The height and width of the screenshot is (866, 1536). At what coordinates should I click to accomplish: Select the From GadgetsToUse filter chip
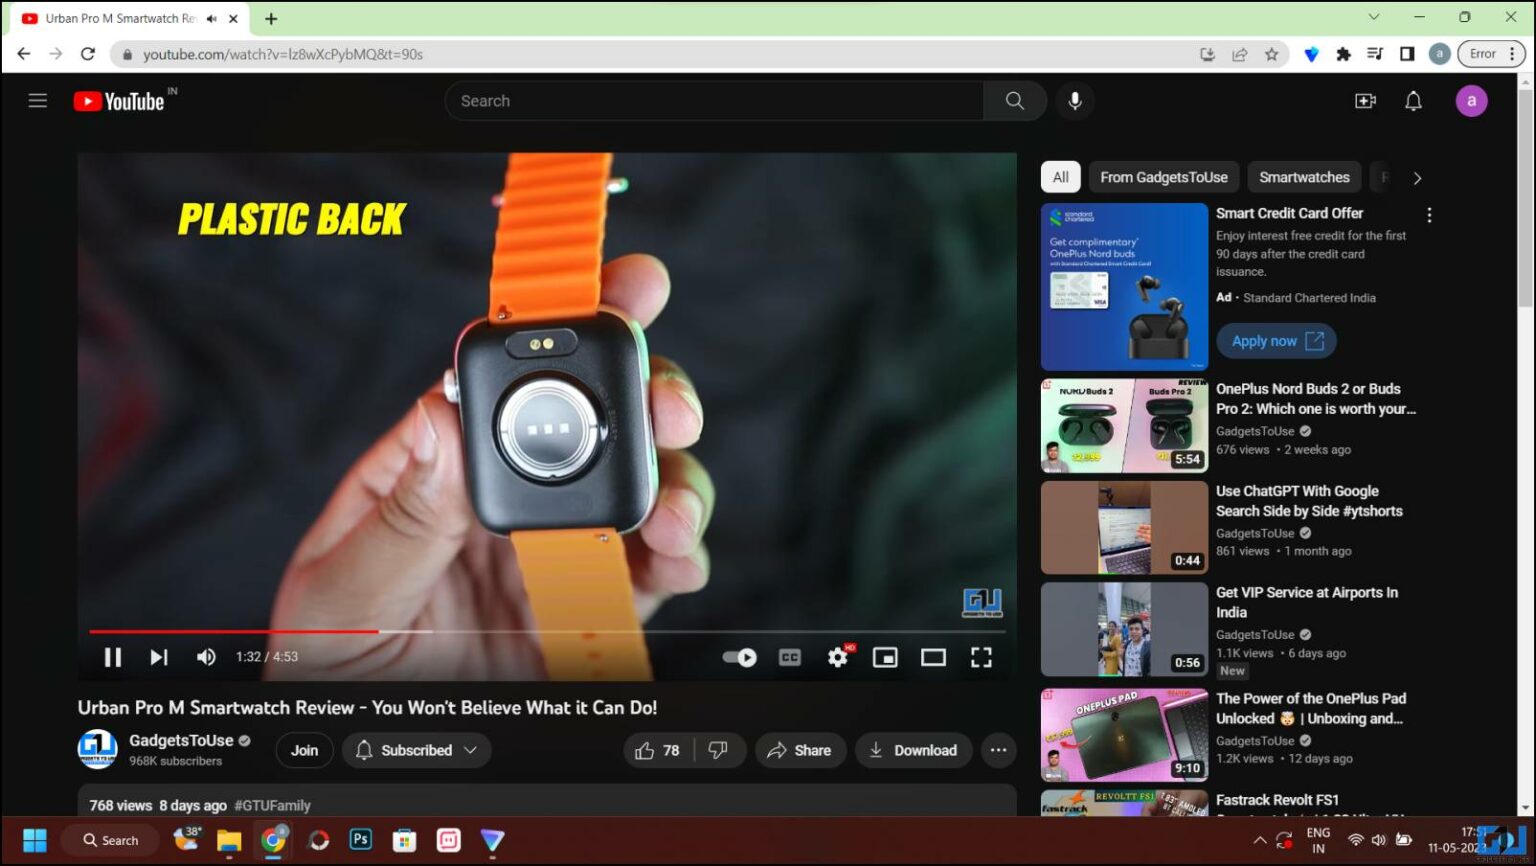pyautogui.click(x=1163, y=177)
